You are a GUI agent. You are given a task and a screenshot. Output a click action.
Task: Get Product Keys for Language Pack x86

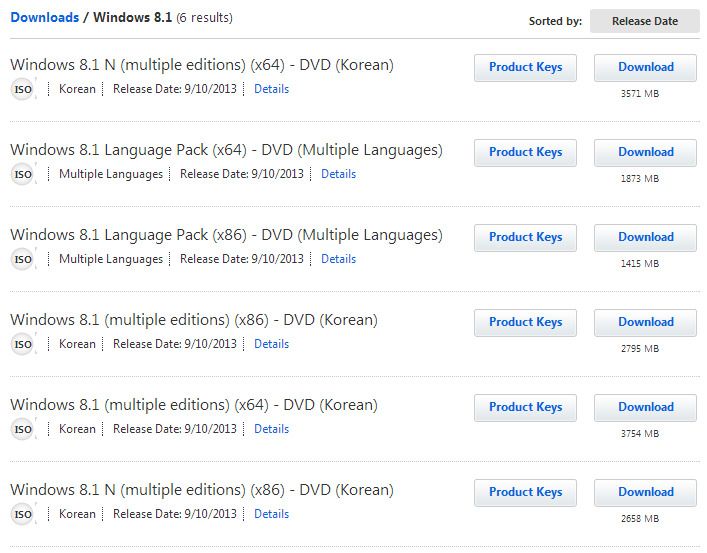pyautogui.click(x=525, y=237)
